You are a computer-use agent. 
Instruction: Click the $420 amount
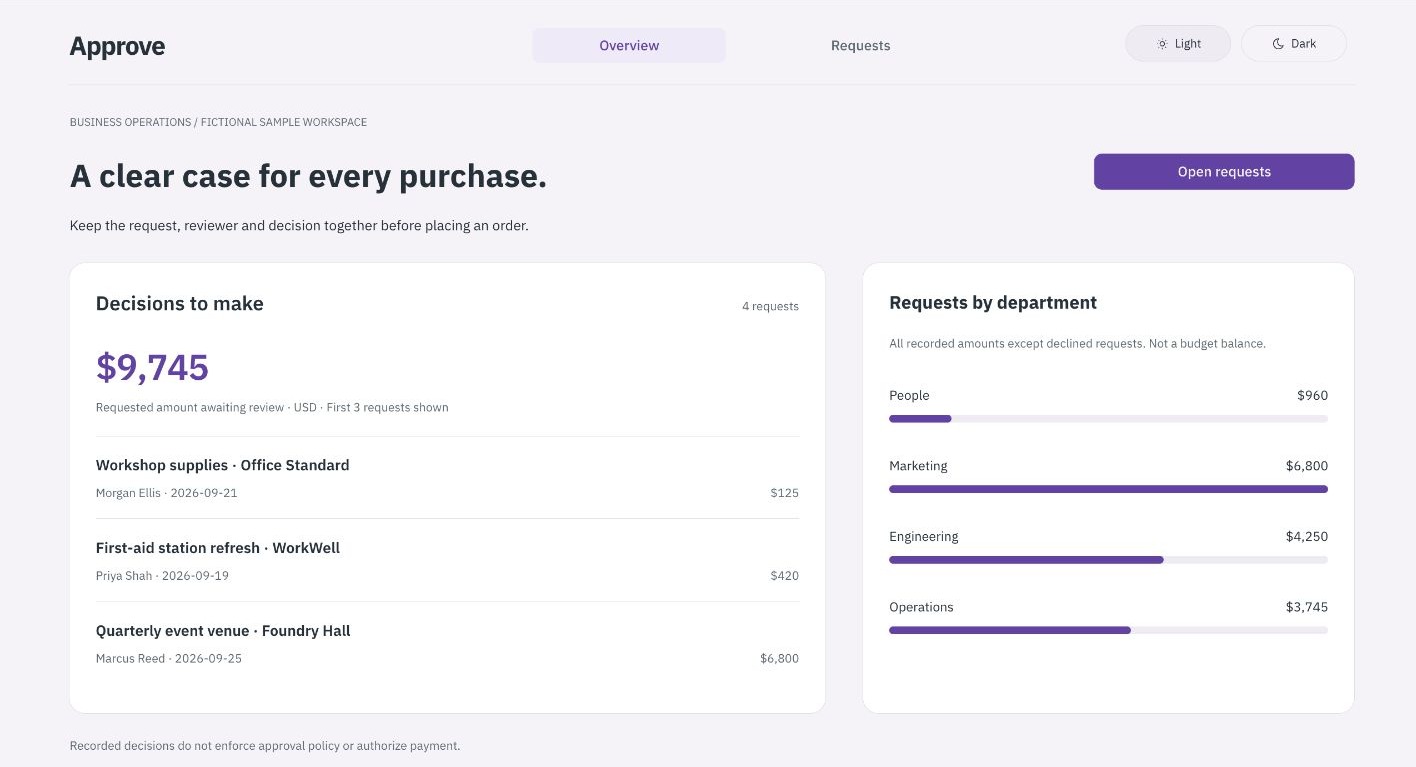[x=784, y=576]
